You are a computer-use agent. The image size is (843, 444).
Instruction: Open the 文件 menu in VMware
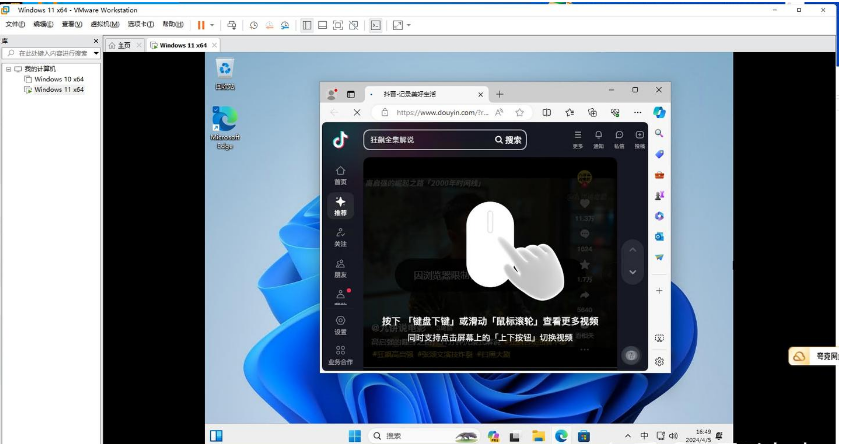pos(15,24)
